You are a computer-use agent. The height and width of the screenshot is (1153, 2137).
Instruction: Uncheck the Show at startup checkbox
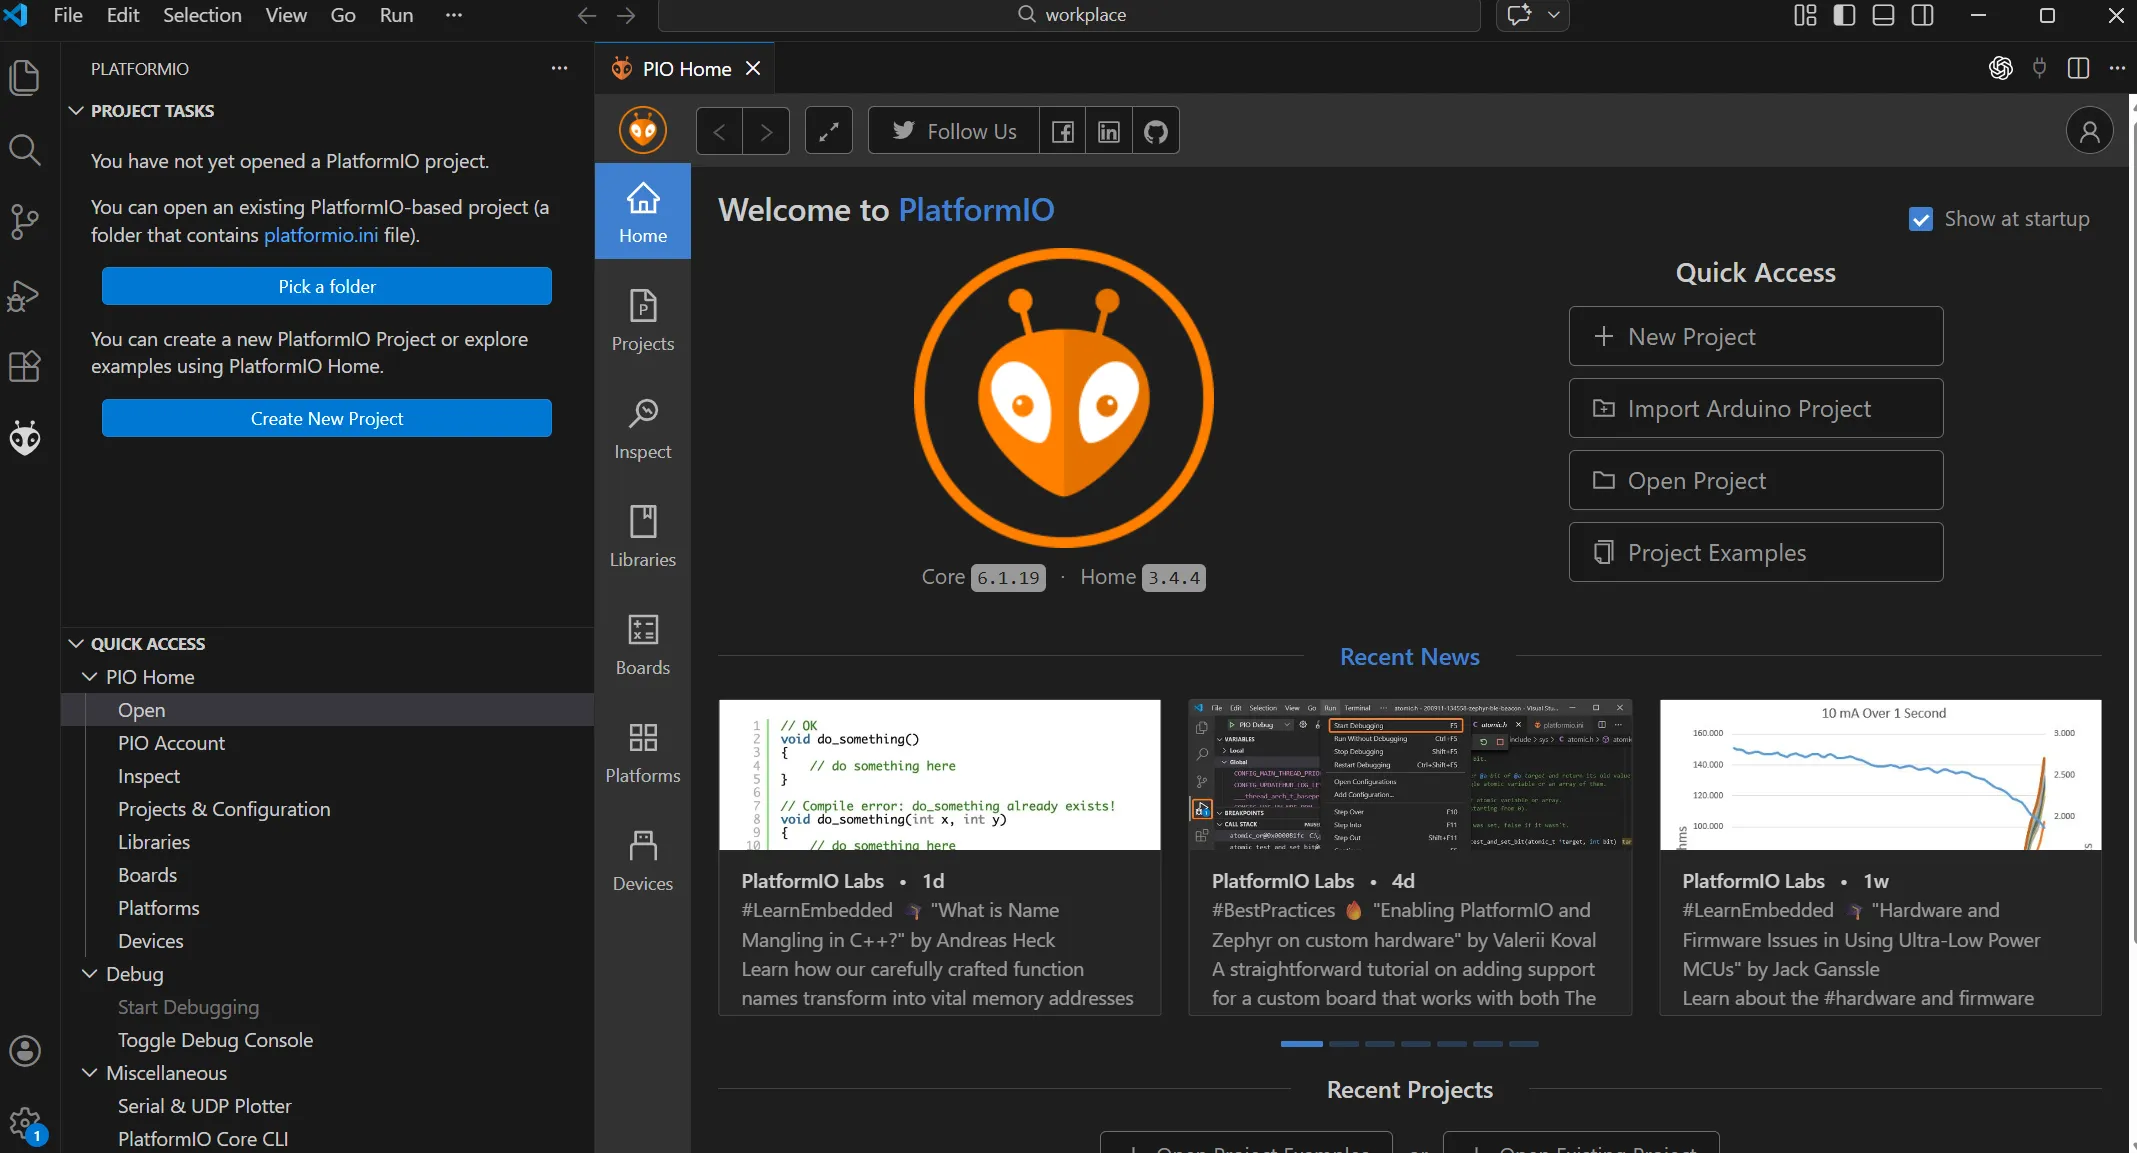tap(1920, 219)
